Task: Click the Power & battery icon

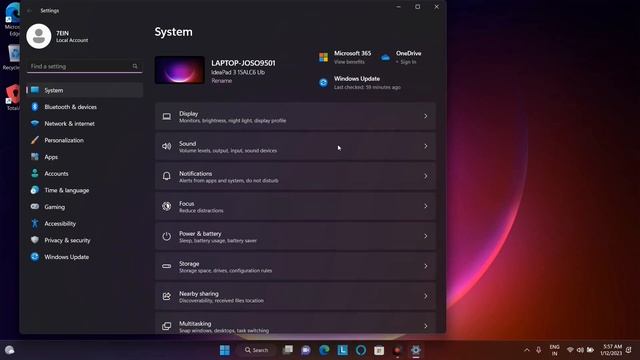Action: point(167,236)
